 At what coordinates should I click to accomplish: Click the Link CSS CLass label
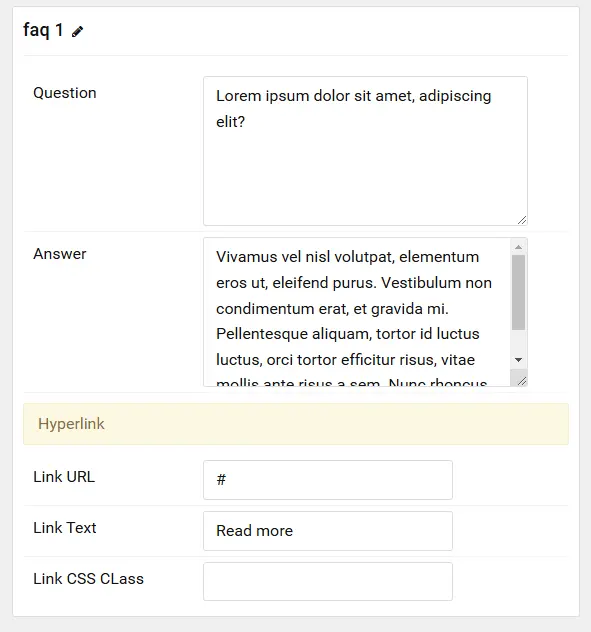88,579
